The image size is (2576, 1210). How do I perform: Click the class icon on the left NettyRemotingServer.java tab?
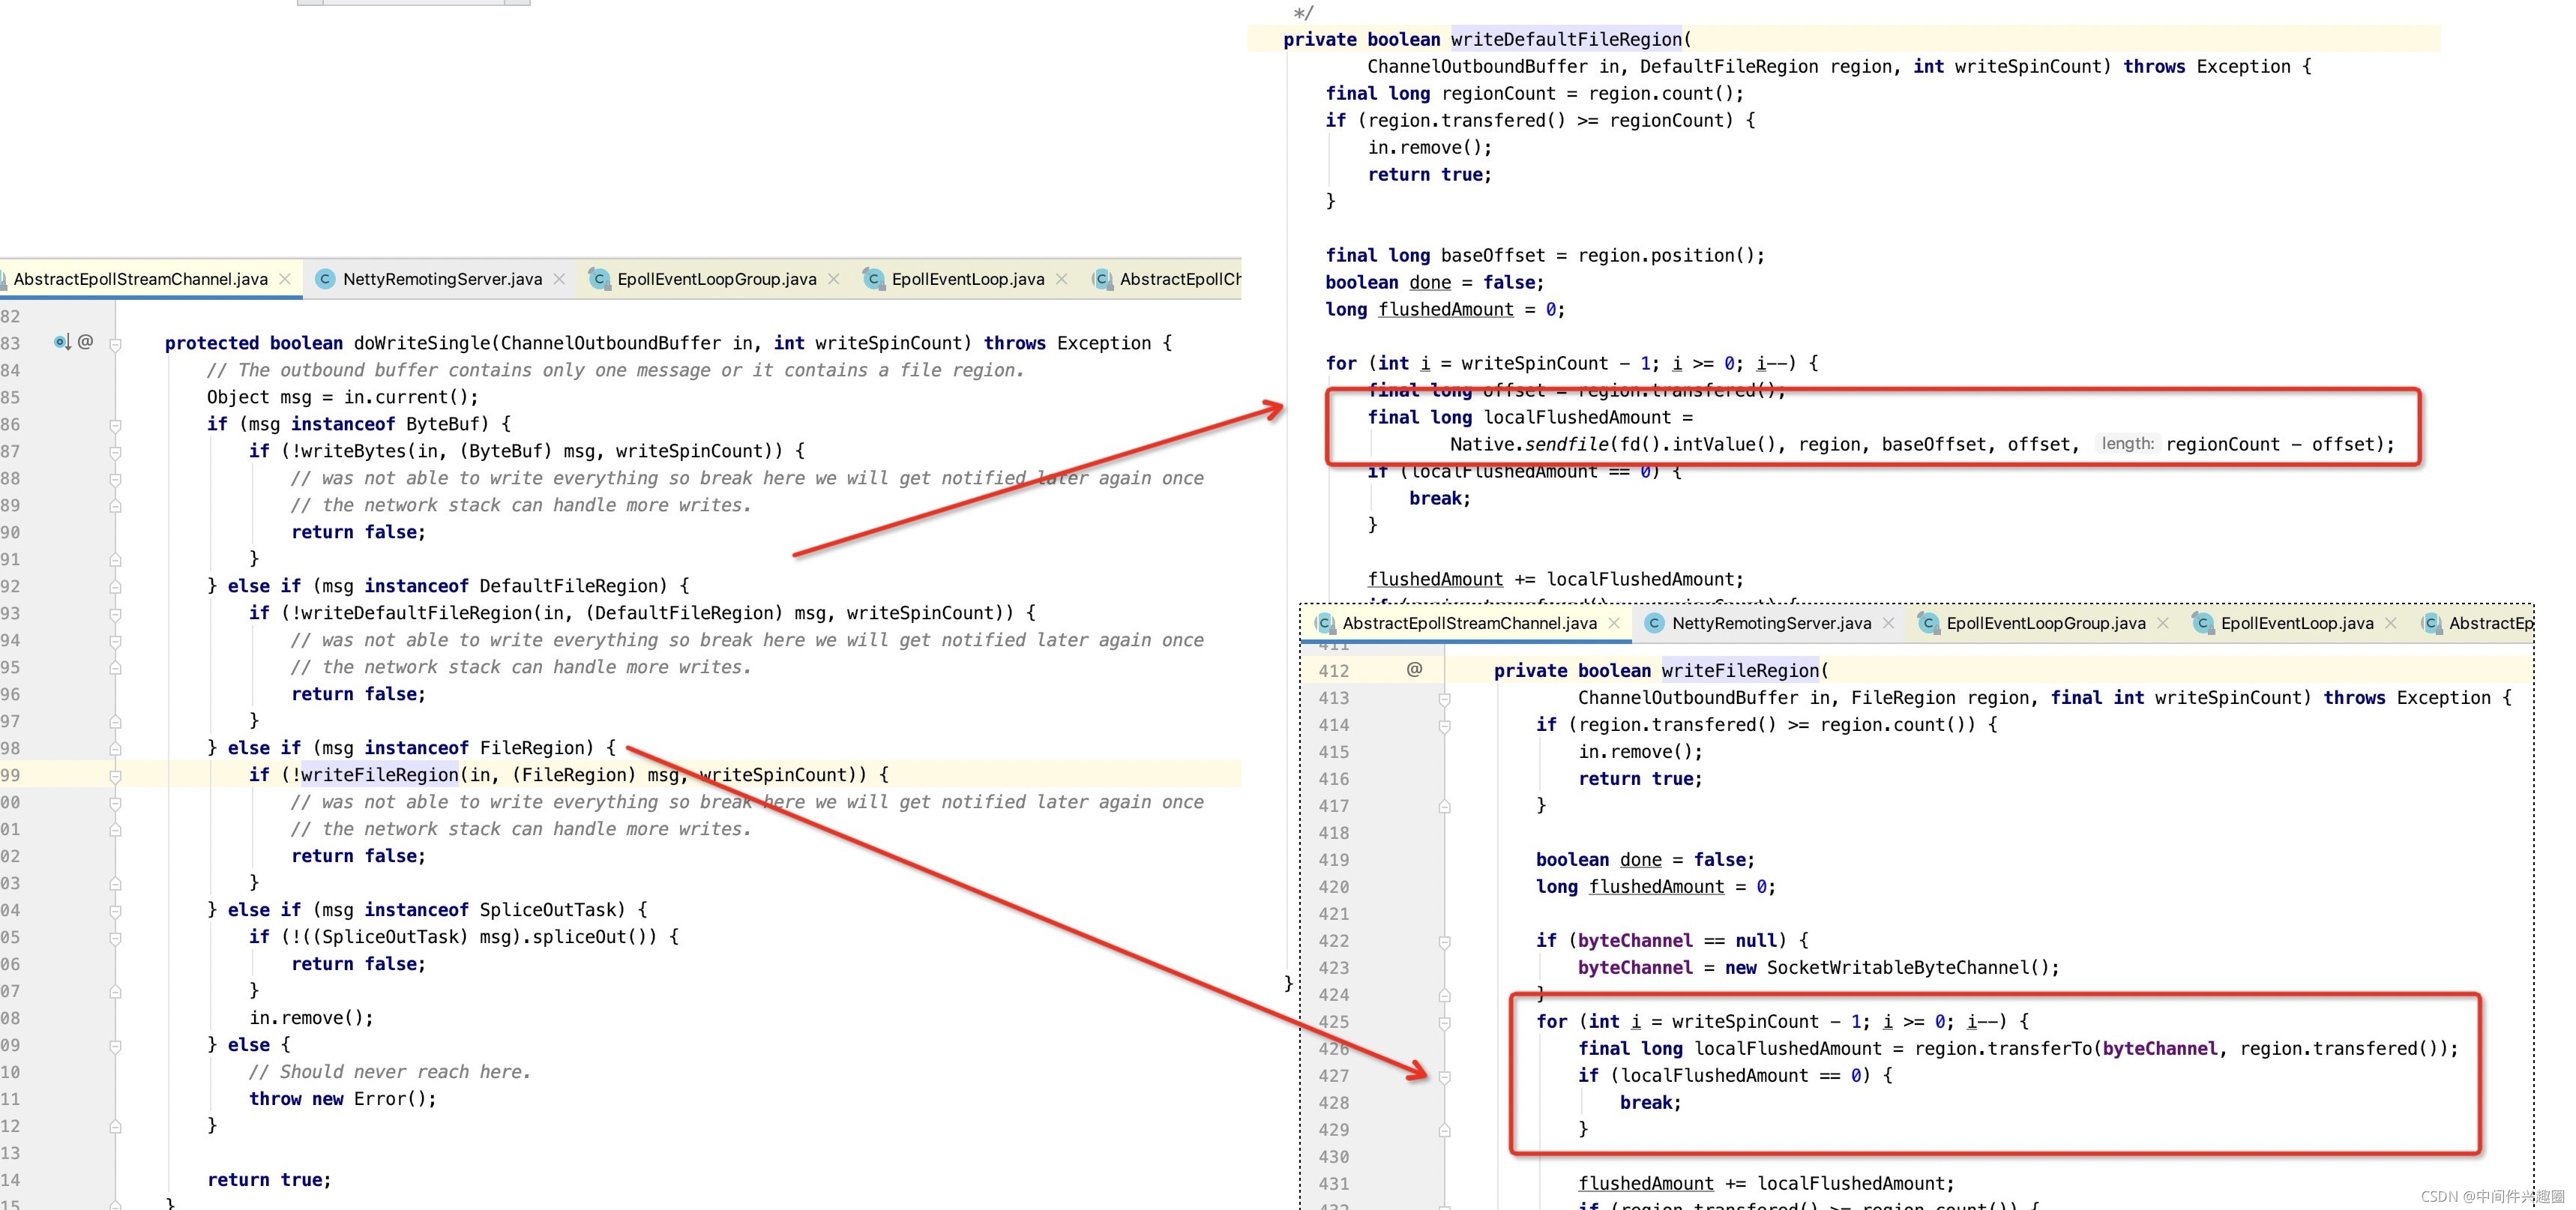325,279
